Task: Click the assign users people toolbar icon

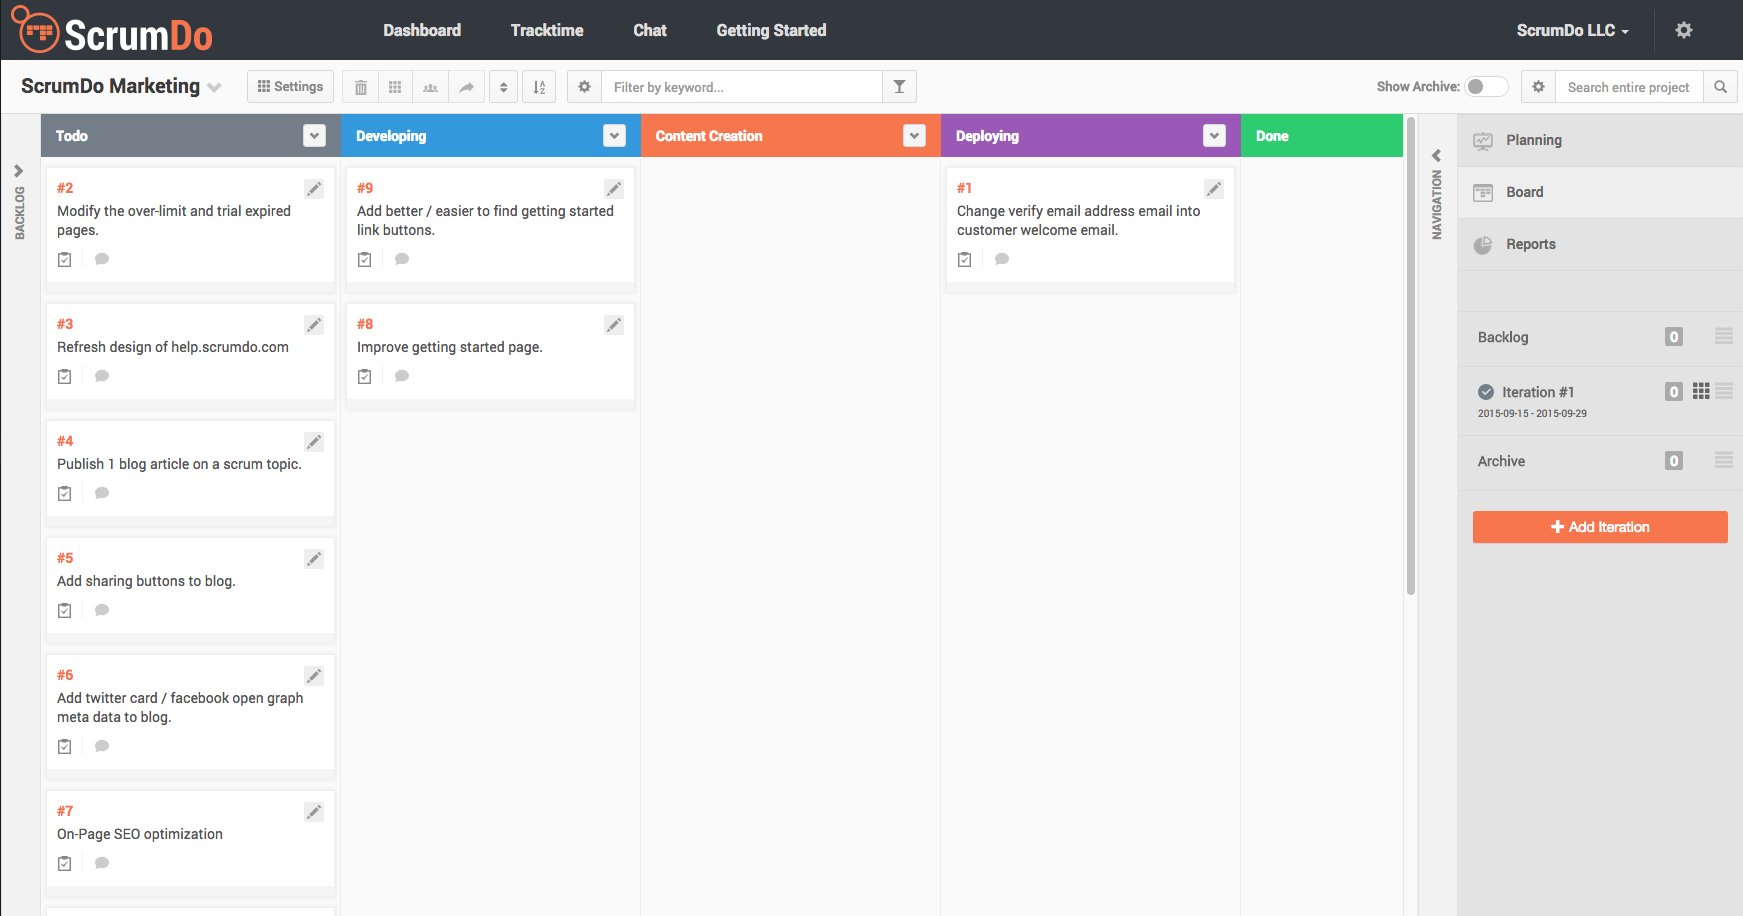Action: 430,87
